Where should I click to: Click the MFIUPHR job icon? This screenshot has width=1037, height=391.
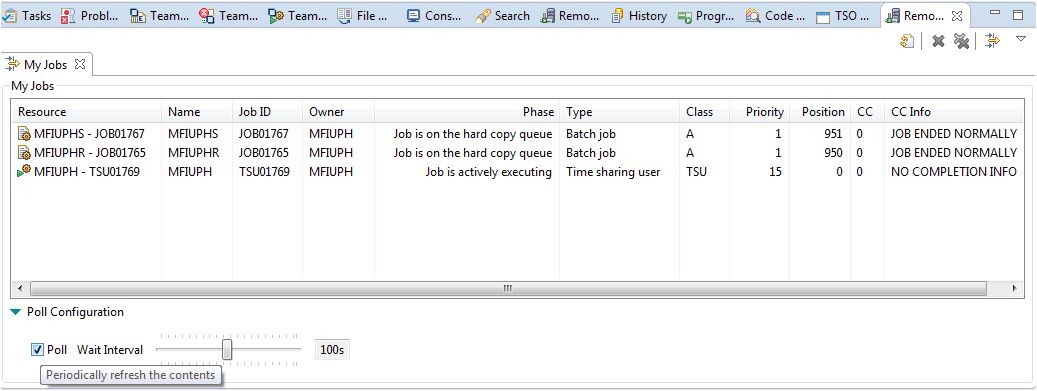tap(24, 153)
